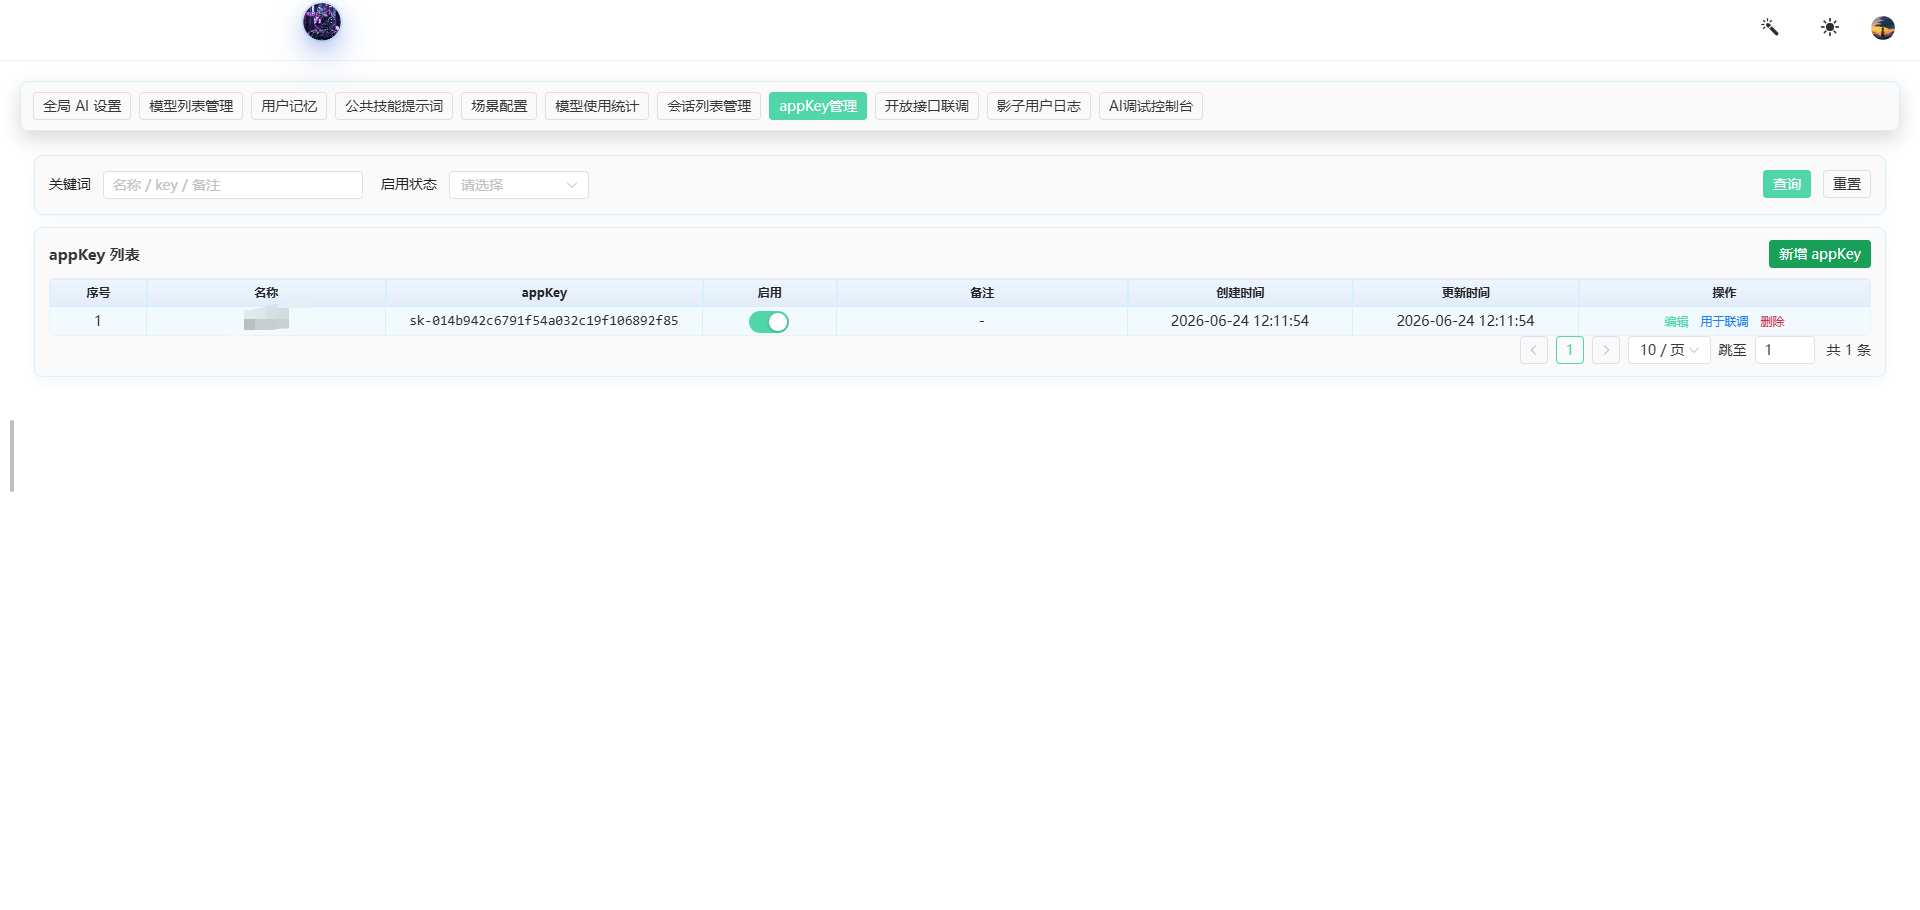Open the 会话列表管理 tab

709,106
